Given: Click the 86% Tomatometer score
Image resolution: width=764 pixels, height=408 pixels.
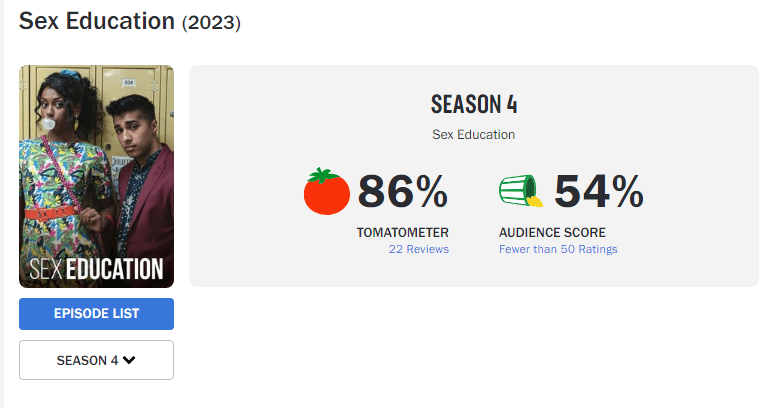Looking at the screenshot, I should pos(403,192).
